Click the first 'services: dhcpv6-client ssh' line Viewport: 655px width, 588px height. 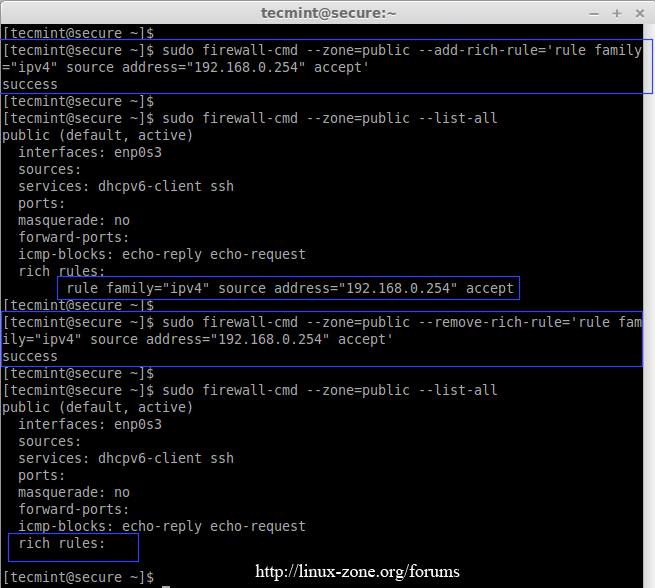click(126, 186)
